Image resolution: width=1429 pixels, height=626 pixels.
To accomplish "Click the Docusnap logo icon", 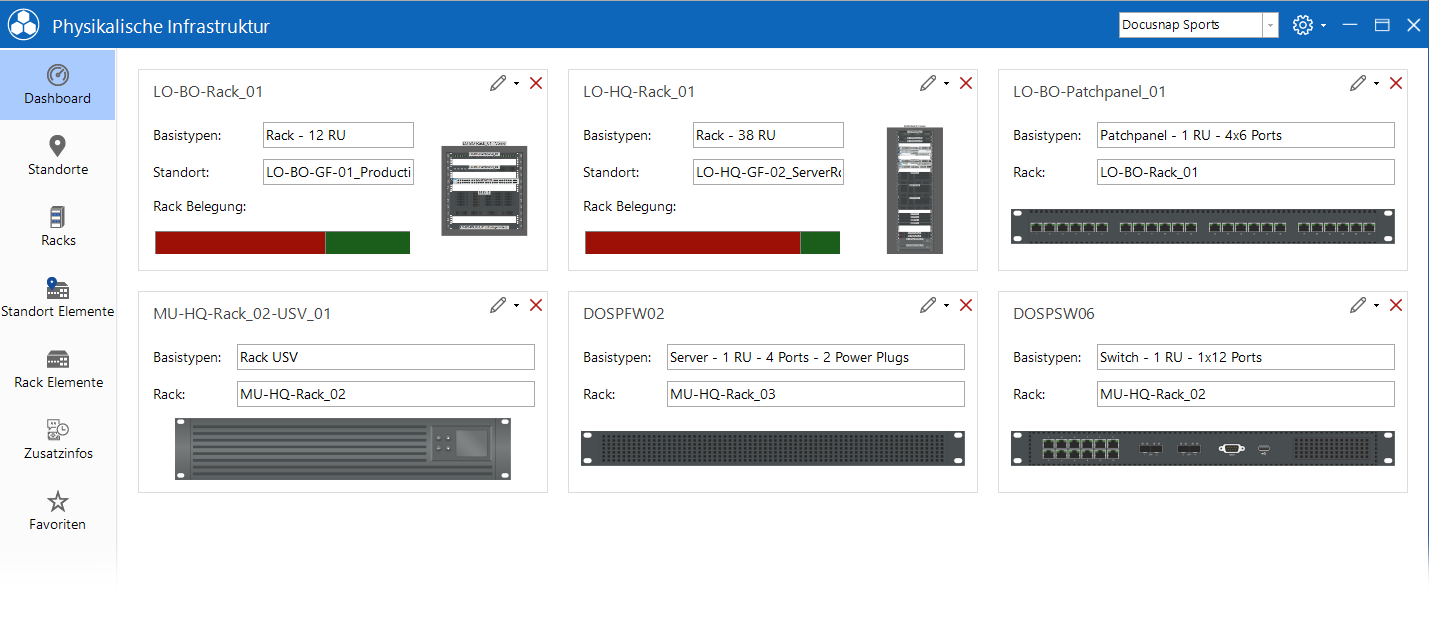I will 24,25.
